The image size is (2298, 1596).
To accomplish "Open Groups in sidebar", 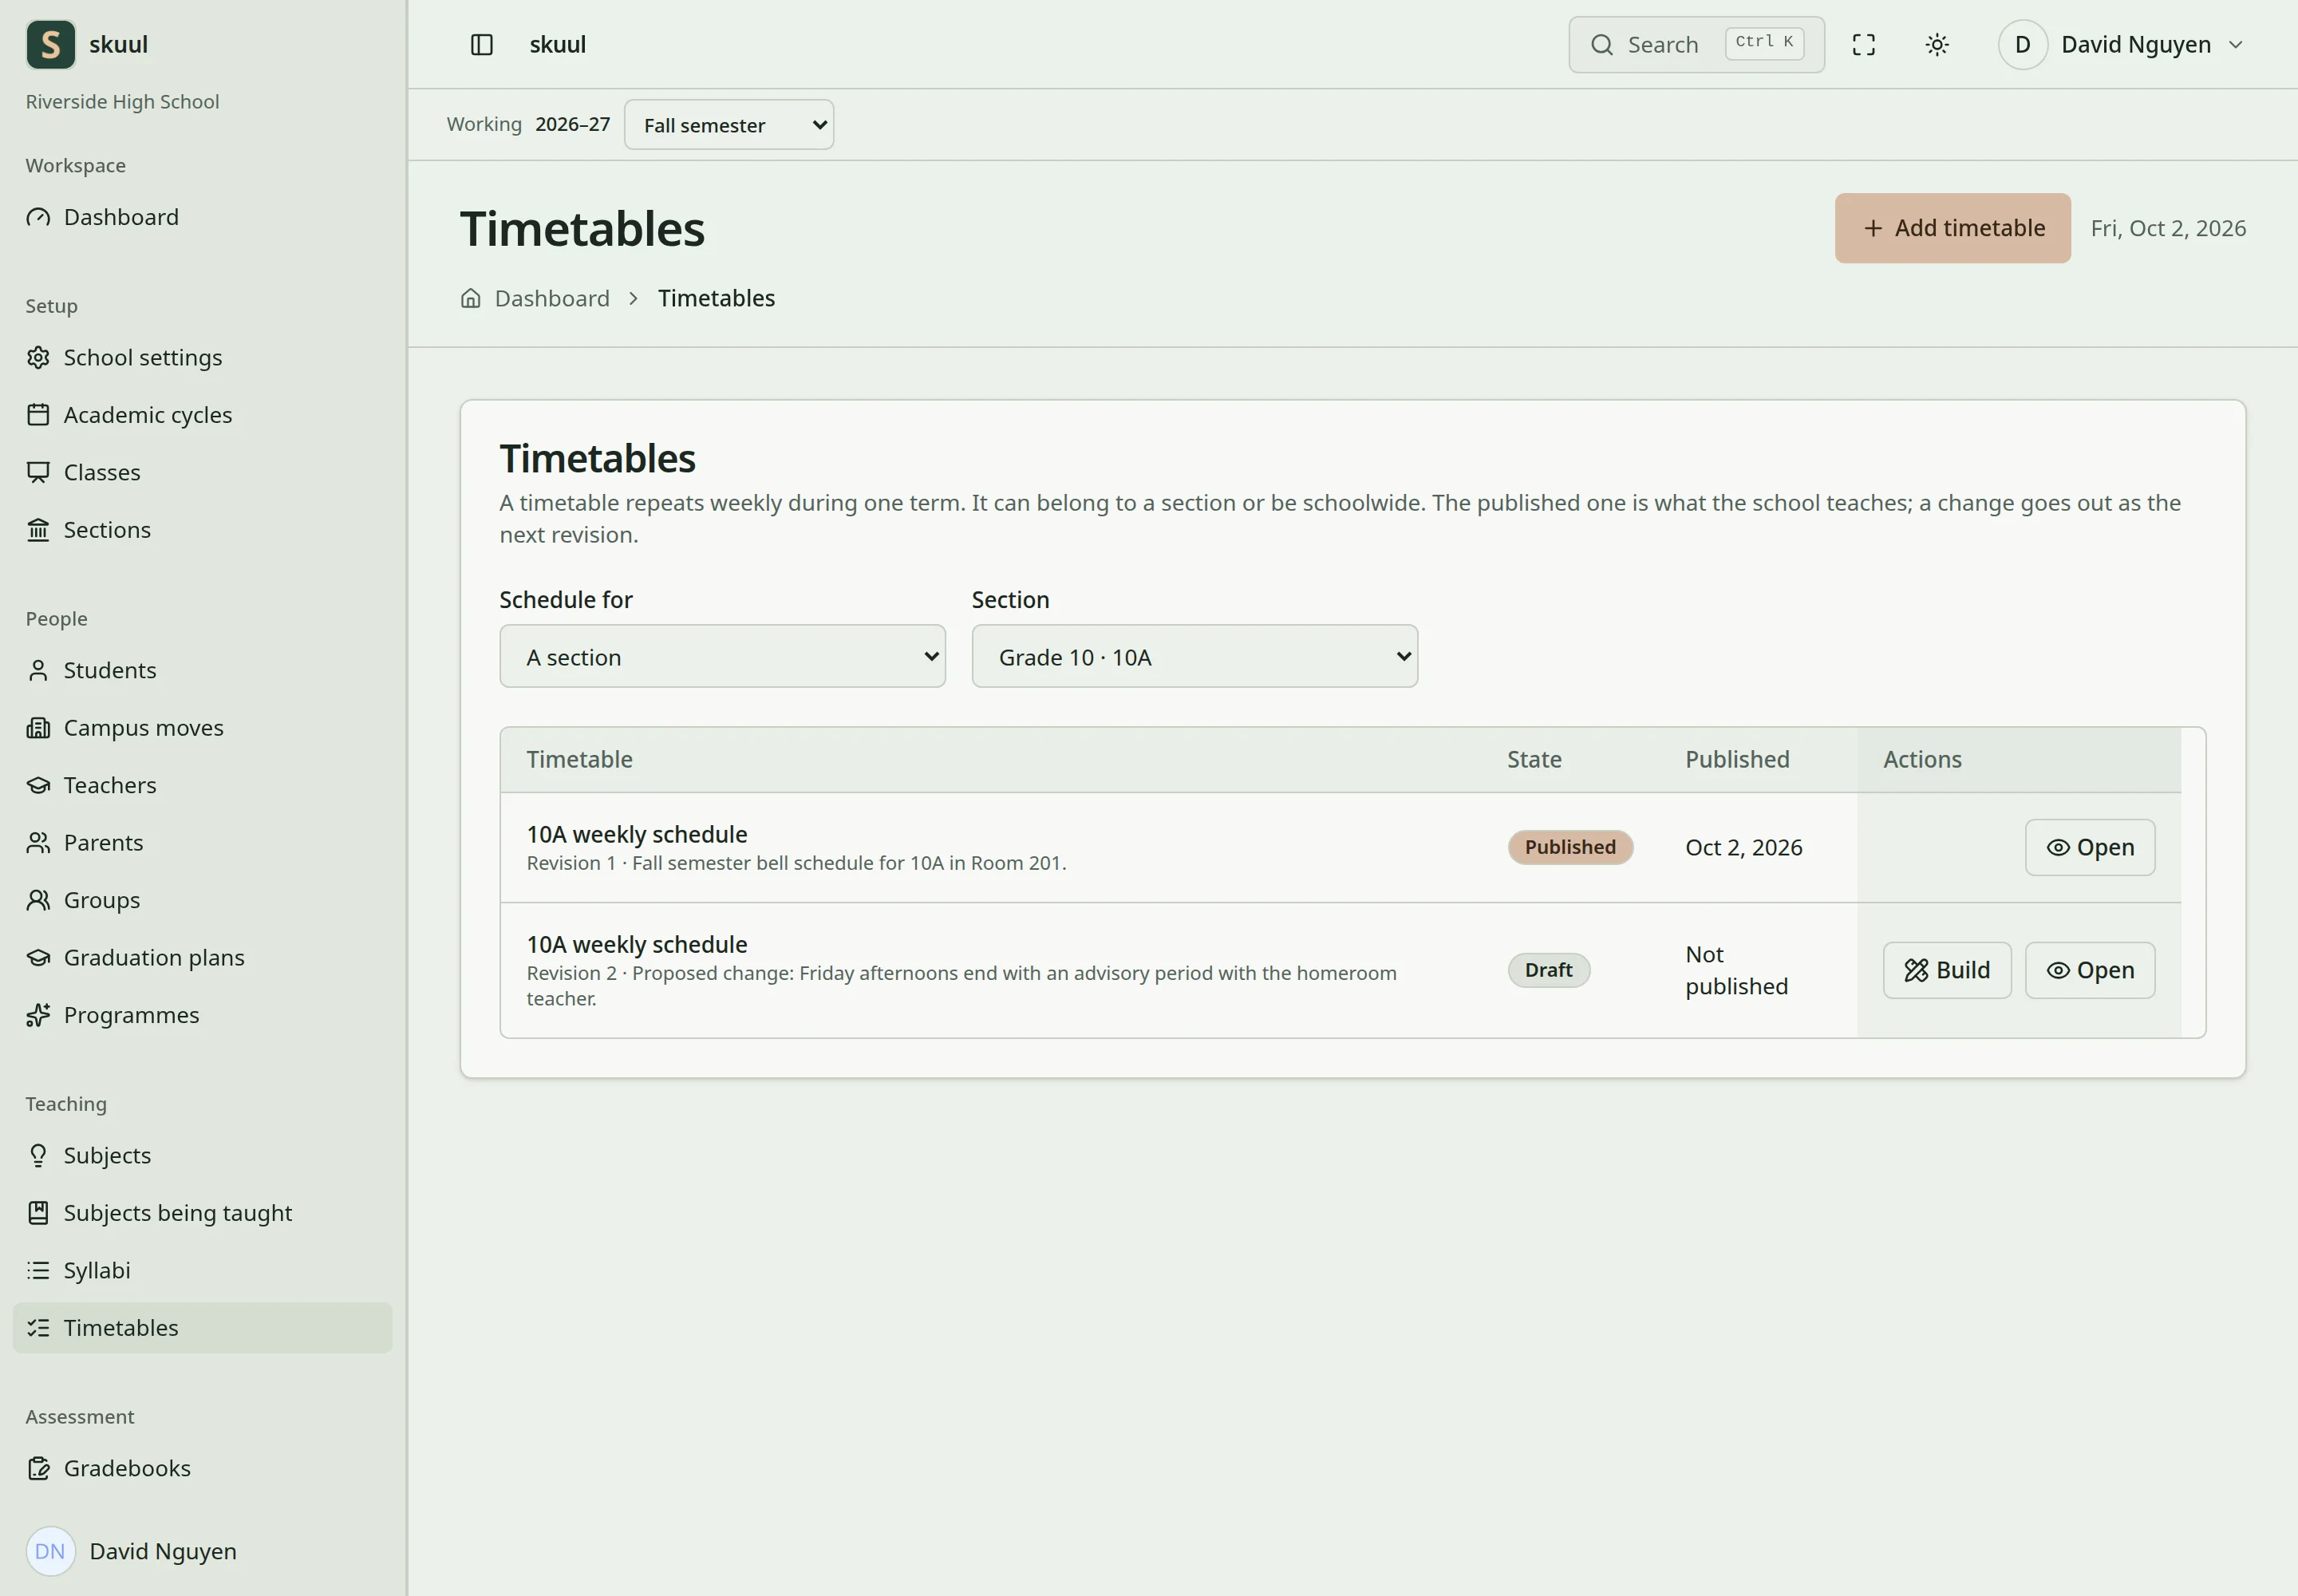I will [x=202, y=901].
